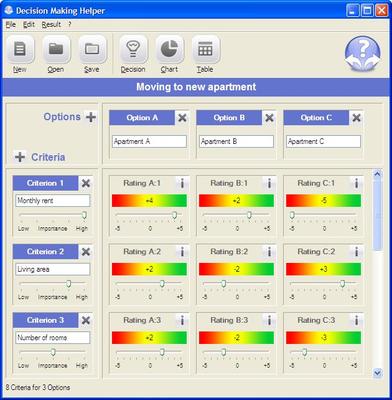392x400 pixels.
Task: Click the Option A header button
Action: [x=142, y=118]
